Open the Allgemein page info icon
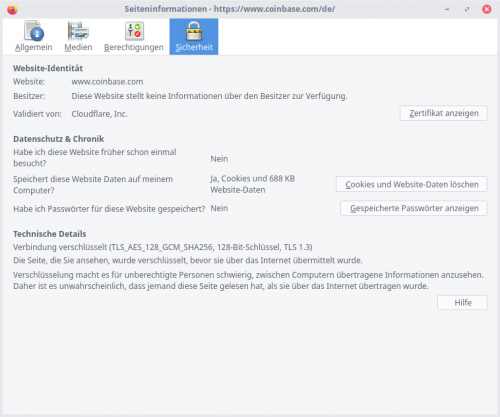Viewport: 500px width, 417px height. [34, 31]
